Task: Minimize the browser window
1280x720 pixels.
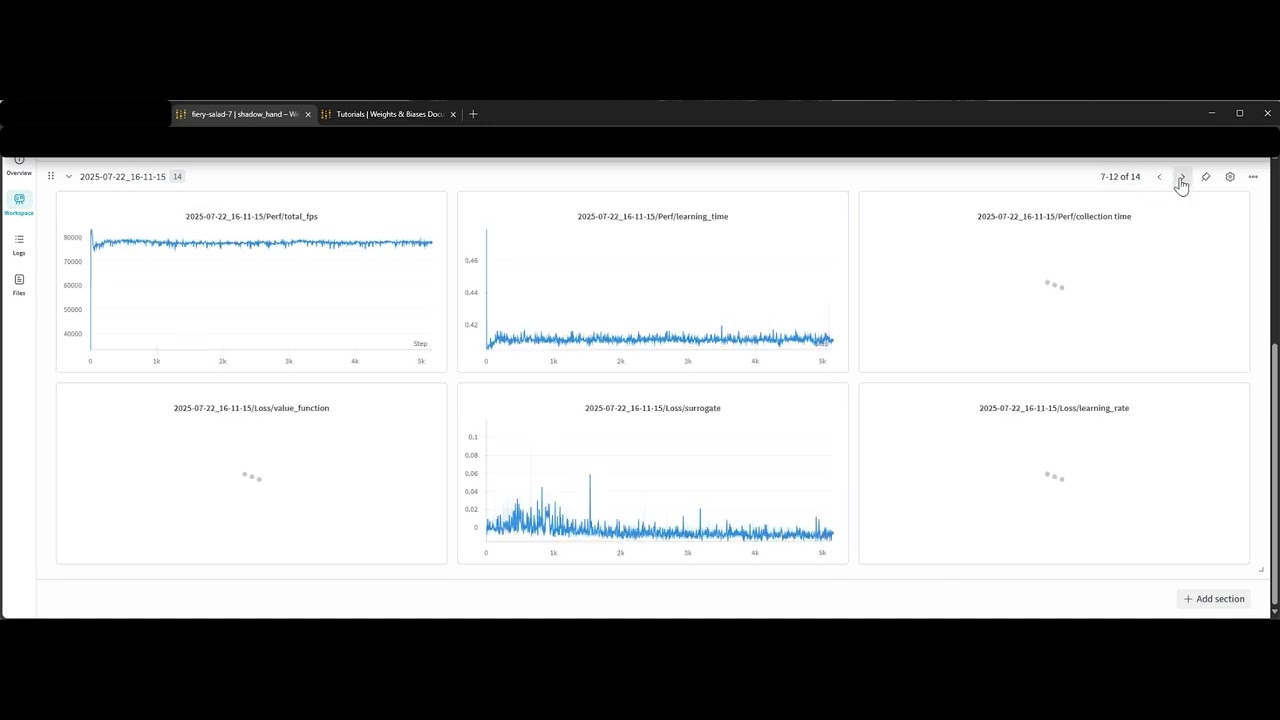Action: point(1211,114)
